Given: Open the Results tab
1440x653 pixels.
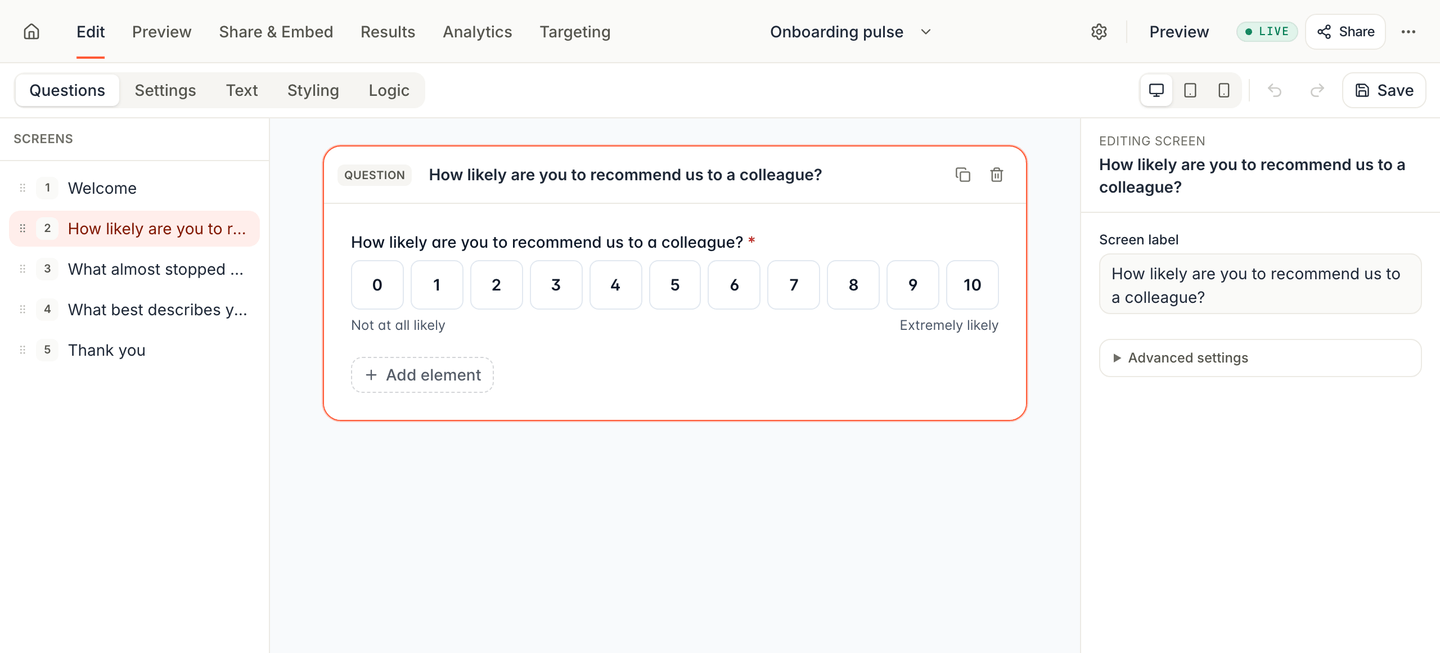Looking at the screenshot, I should click(388, 32).
